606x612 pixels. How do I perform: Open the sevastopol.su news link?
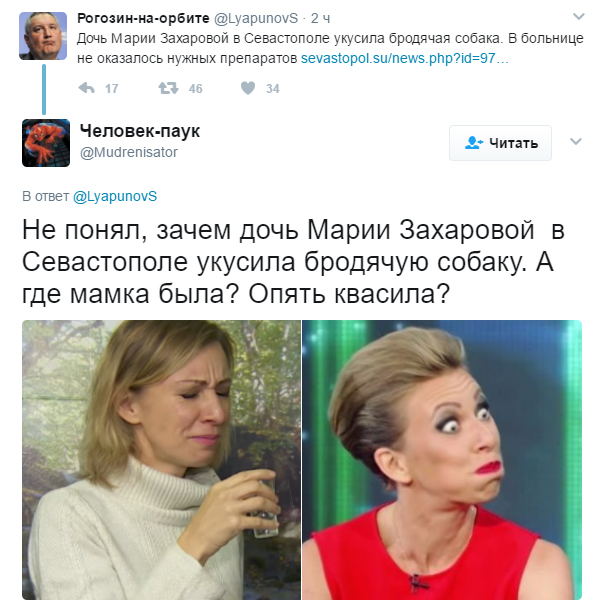click(x=405, y=58)
